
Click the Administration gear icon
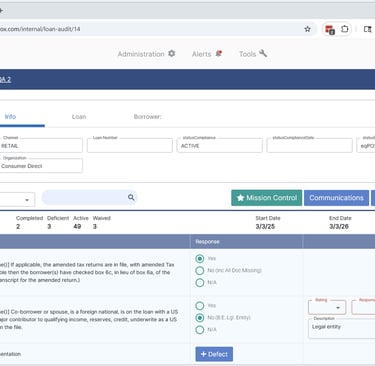point(171,53)
